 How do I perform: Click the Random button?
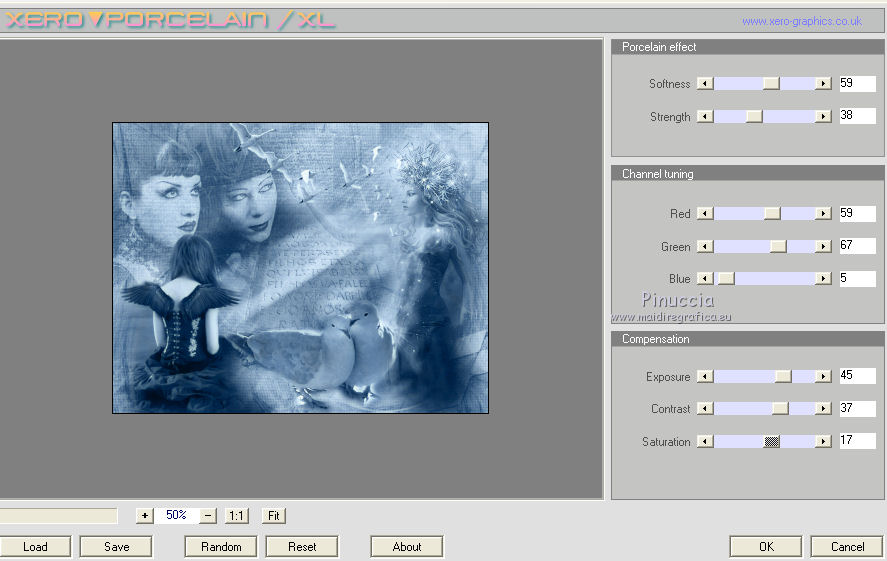pyautogui.click(x=221, y=546)
